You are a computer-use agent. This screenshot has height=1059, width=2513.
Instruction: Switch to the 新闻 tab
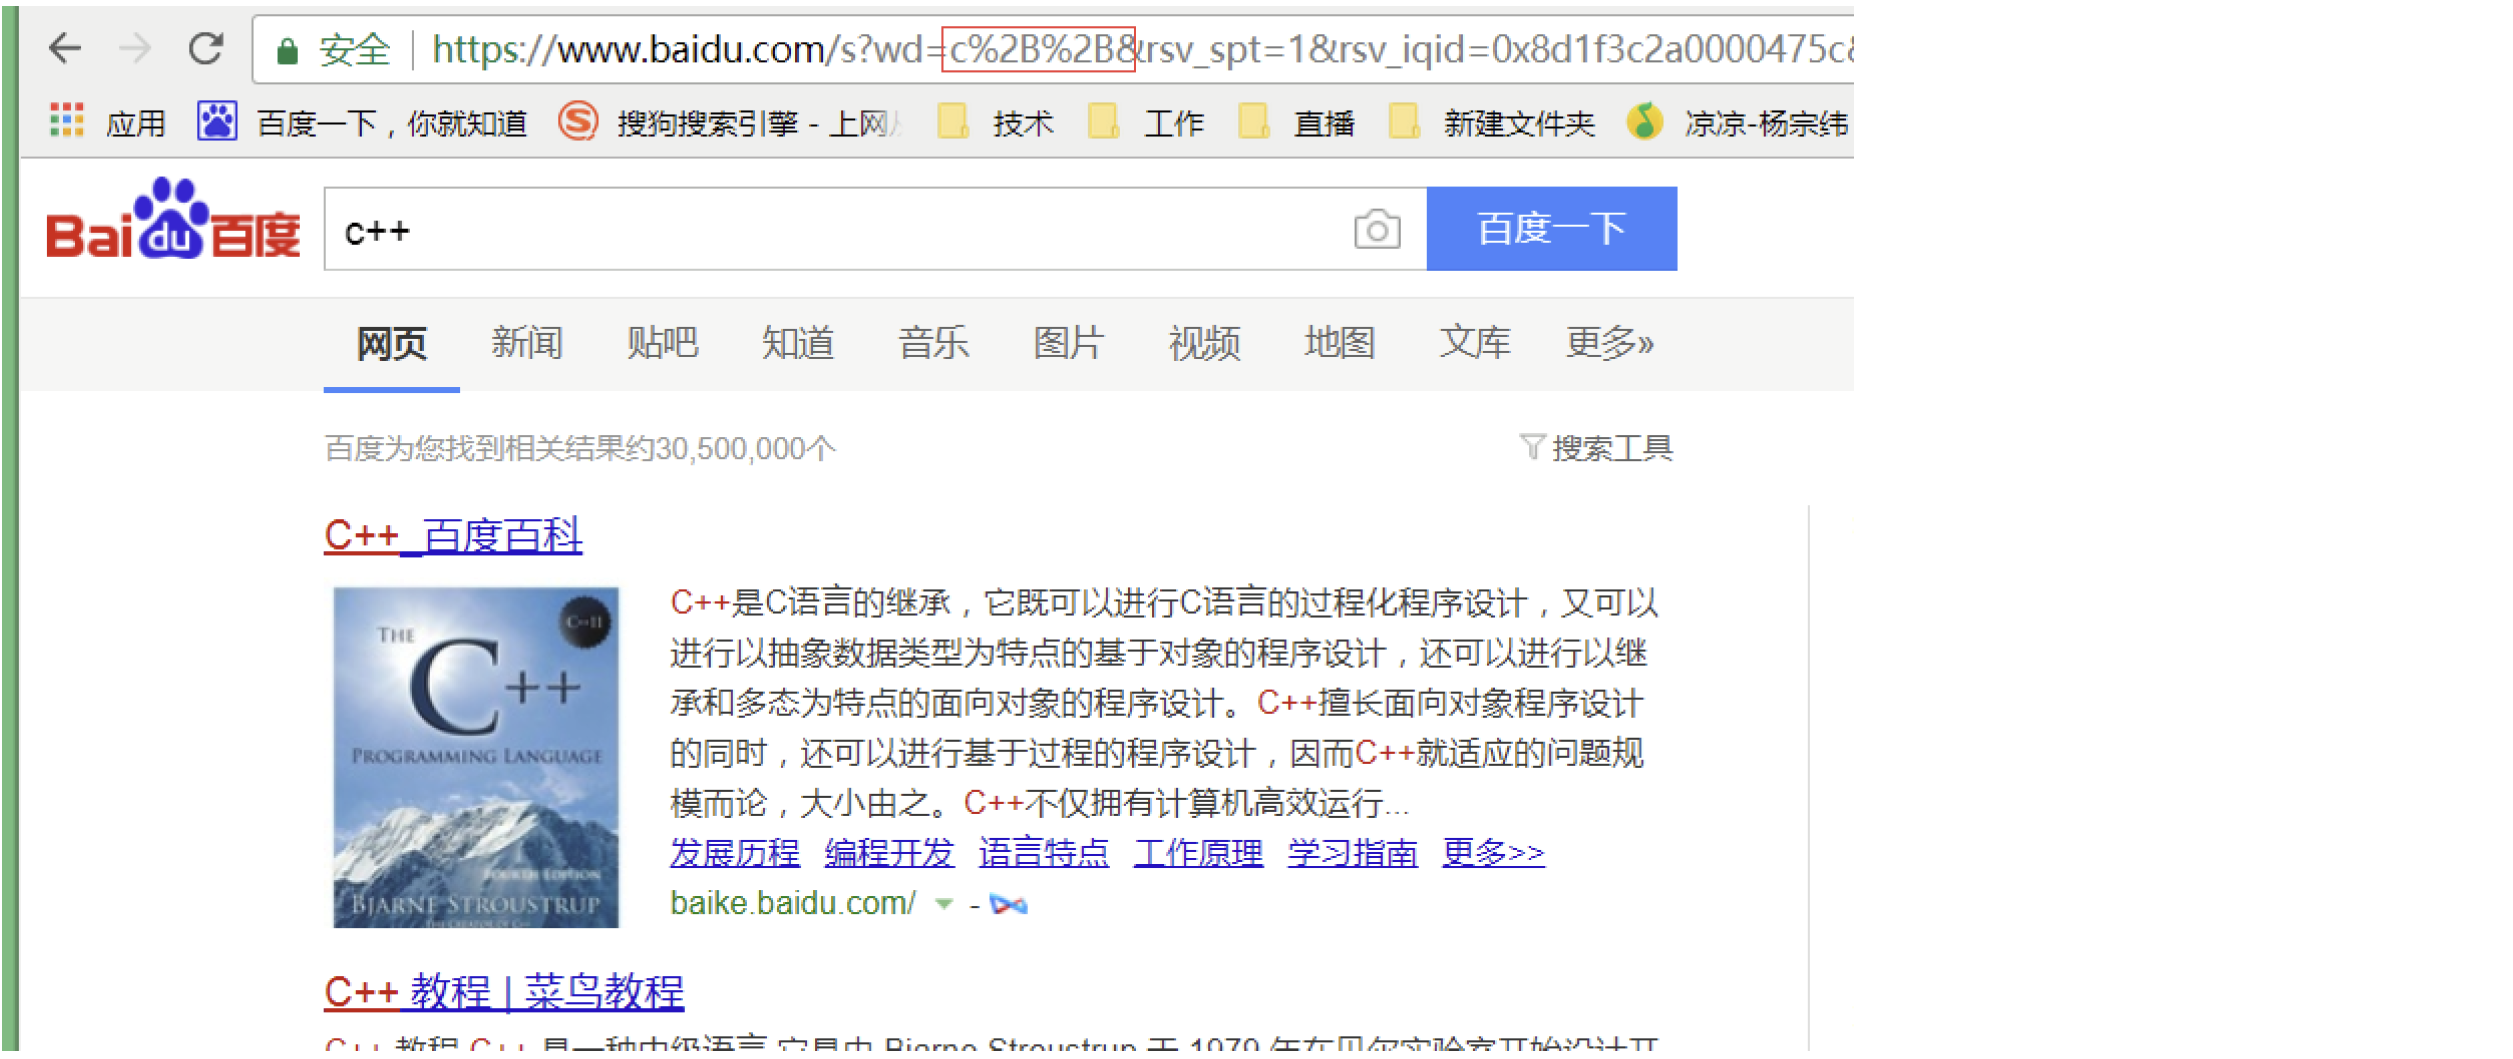coord(527,343)
